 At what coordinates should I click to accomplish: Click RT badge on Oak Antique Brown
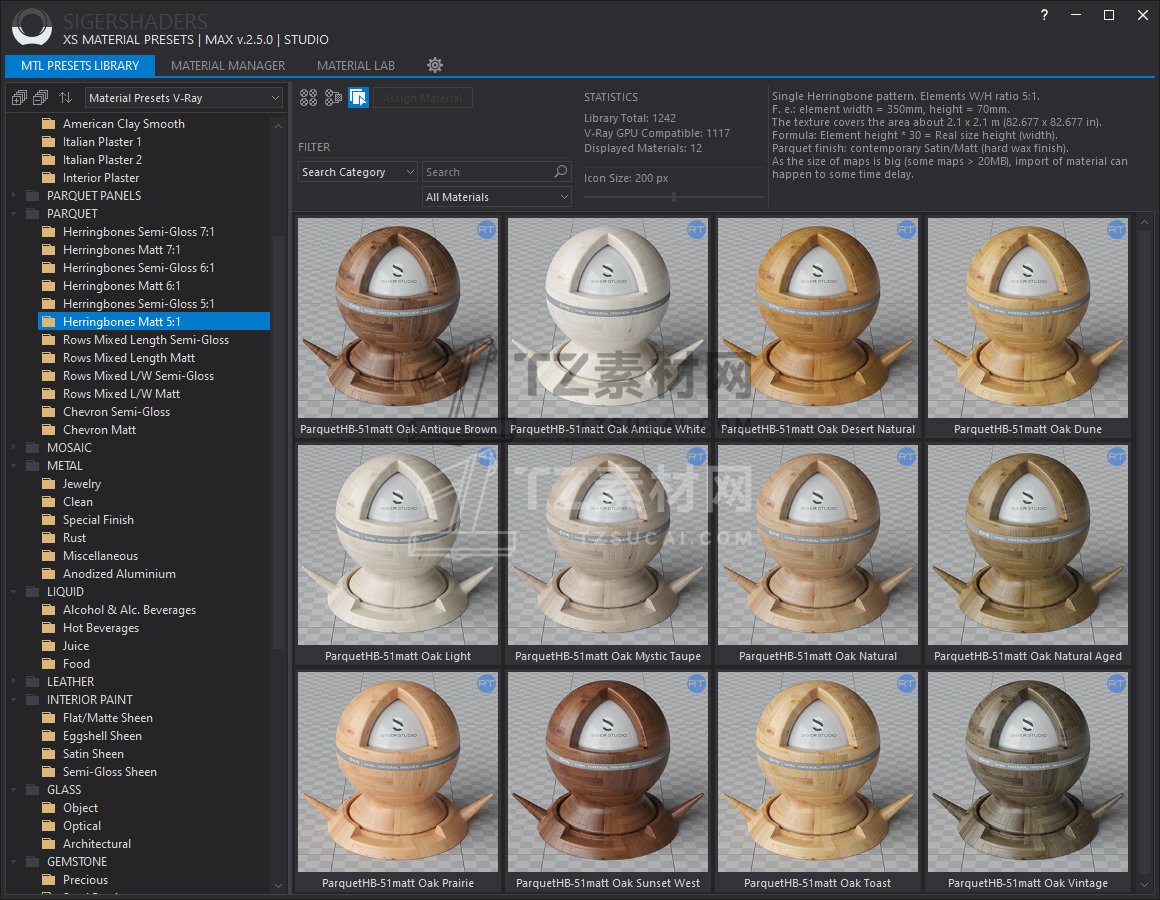coord(486,230)
